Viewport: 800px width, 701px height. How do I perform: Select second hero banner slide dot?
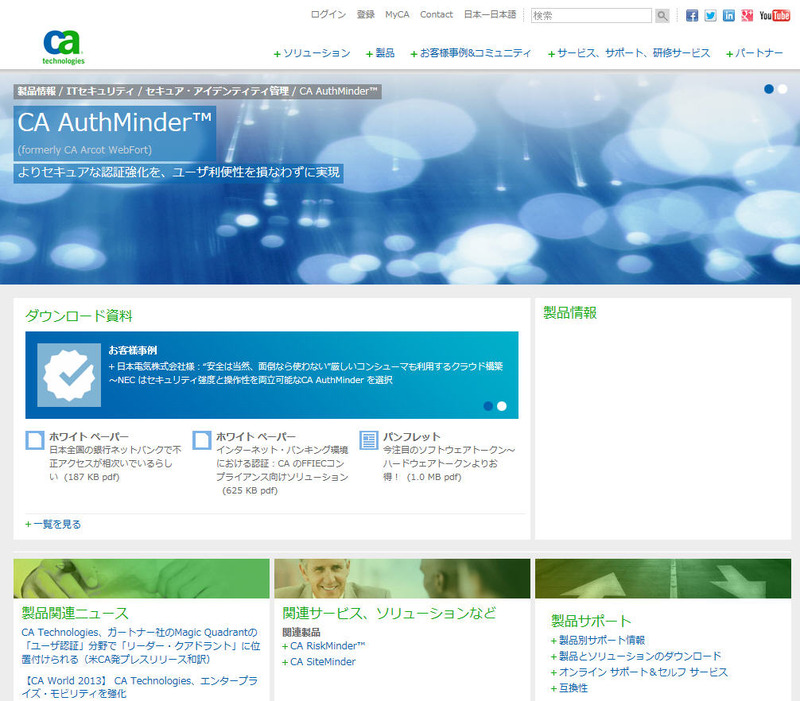(x=783, y=89)
